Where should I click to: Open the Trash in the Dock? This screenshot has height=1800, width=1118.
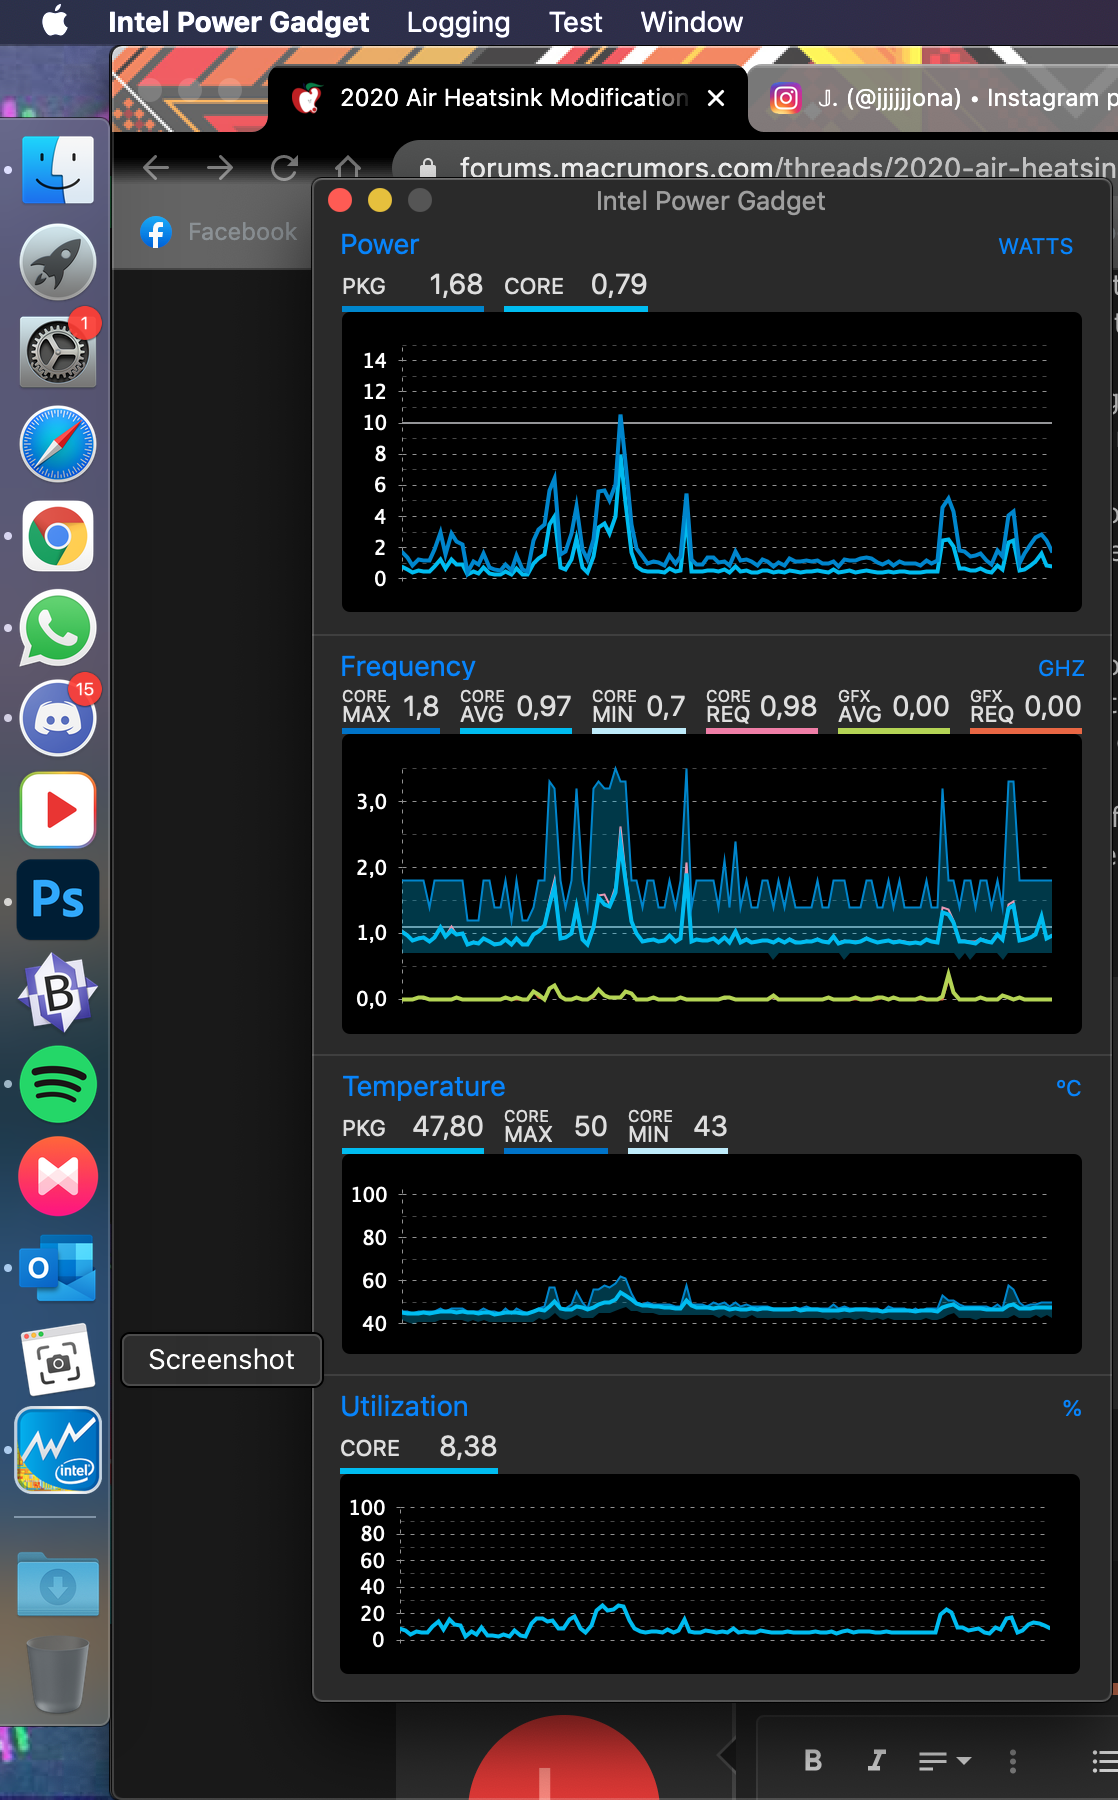click(58, 1675)
